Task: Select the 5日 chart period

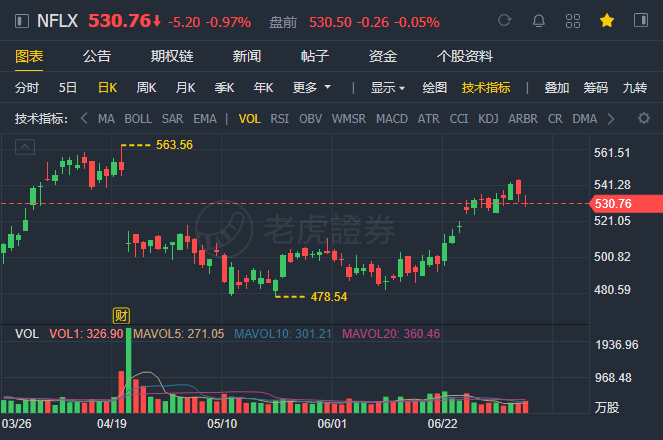Action: click(68, 88)
